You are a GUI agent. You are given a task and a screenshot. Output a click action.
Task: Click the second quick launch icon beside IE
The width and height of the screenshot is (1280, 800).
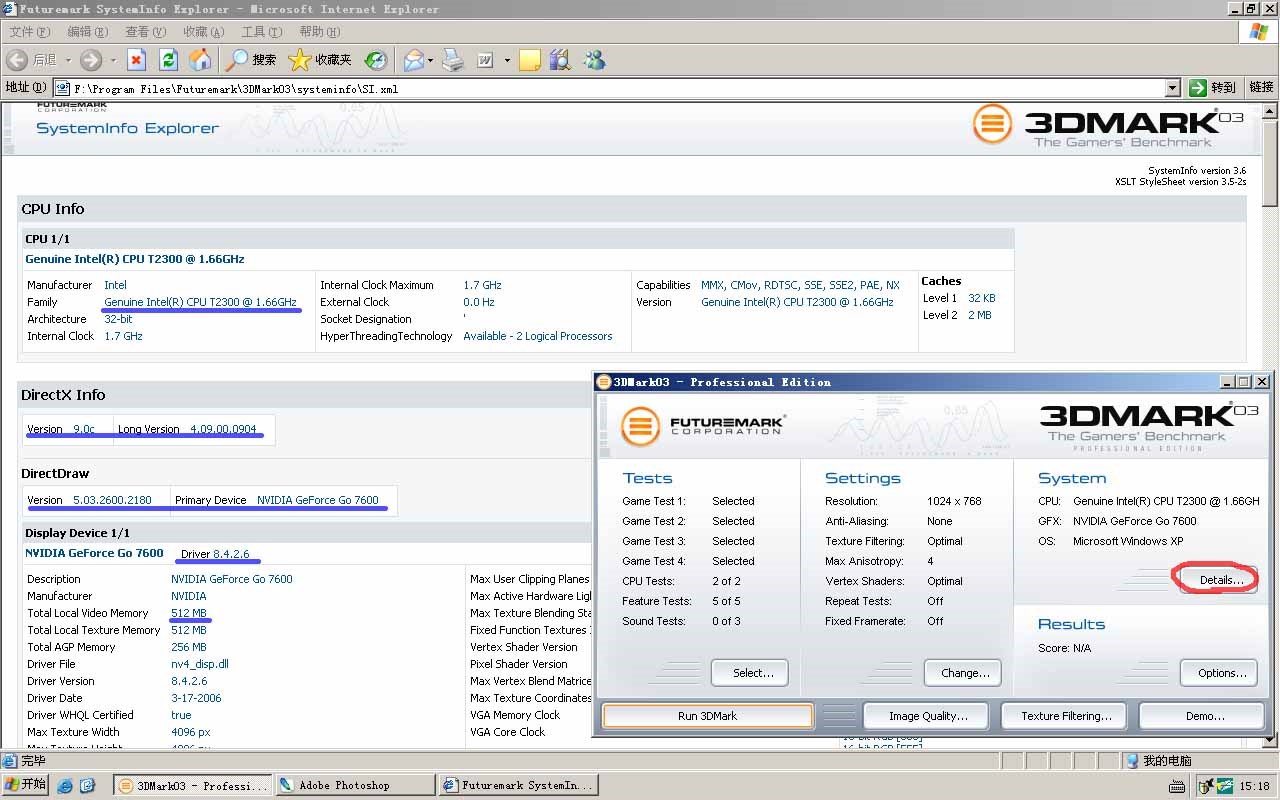click(87, 786)
